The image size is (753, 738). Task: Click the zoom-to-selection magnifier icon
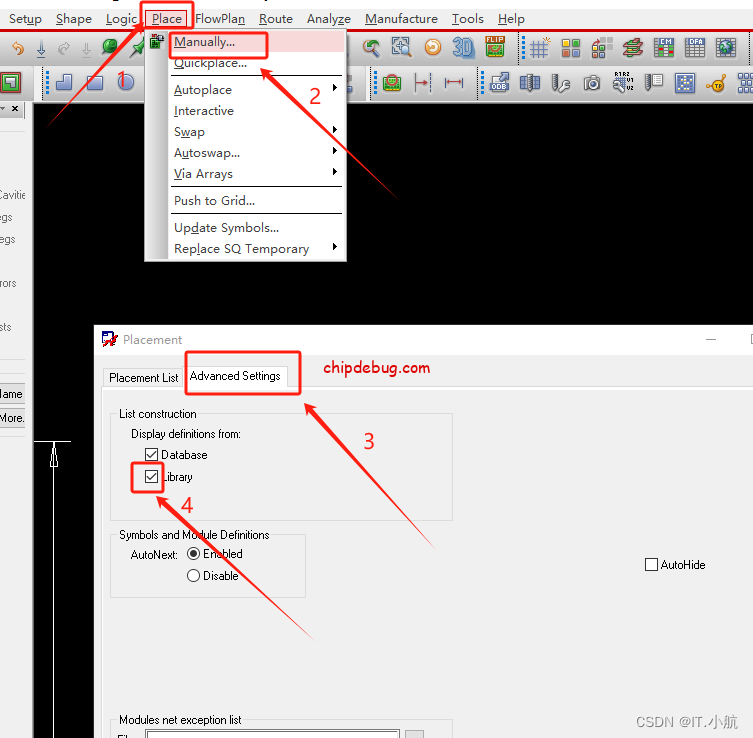401,47
